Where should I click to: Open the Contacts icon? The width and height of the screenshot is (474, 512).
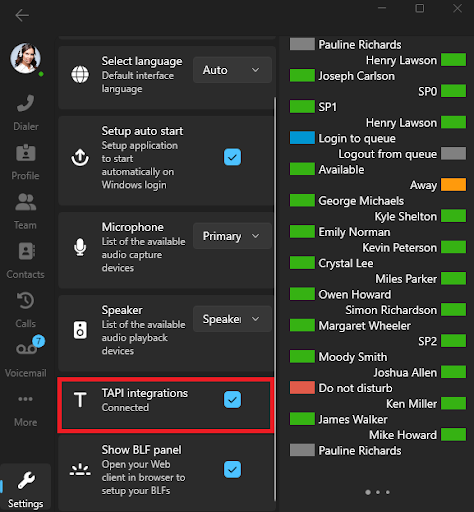[26, 251]
